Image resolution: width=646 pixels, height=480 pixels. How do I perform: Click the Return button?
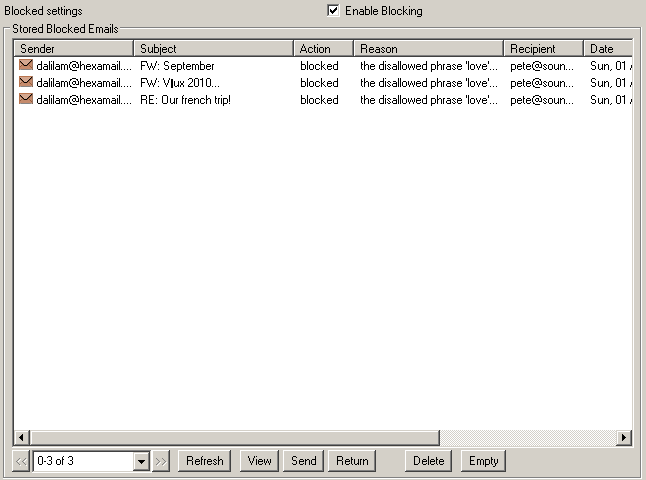click(352, 461)
